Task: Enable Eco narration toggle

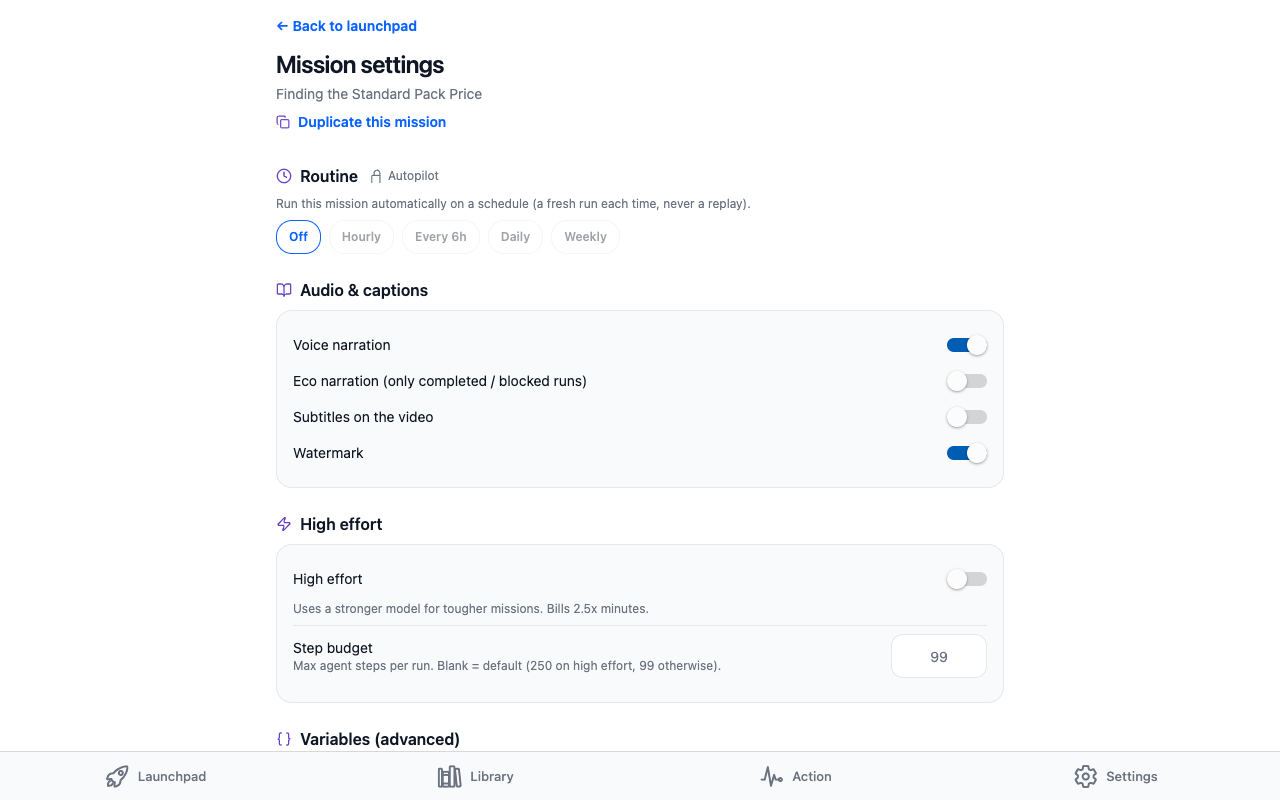Action: click(x=967, y=381)
